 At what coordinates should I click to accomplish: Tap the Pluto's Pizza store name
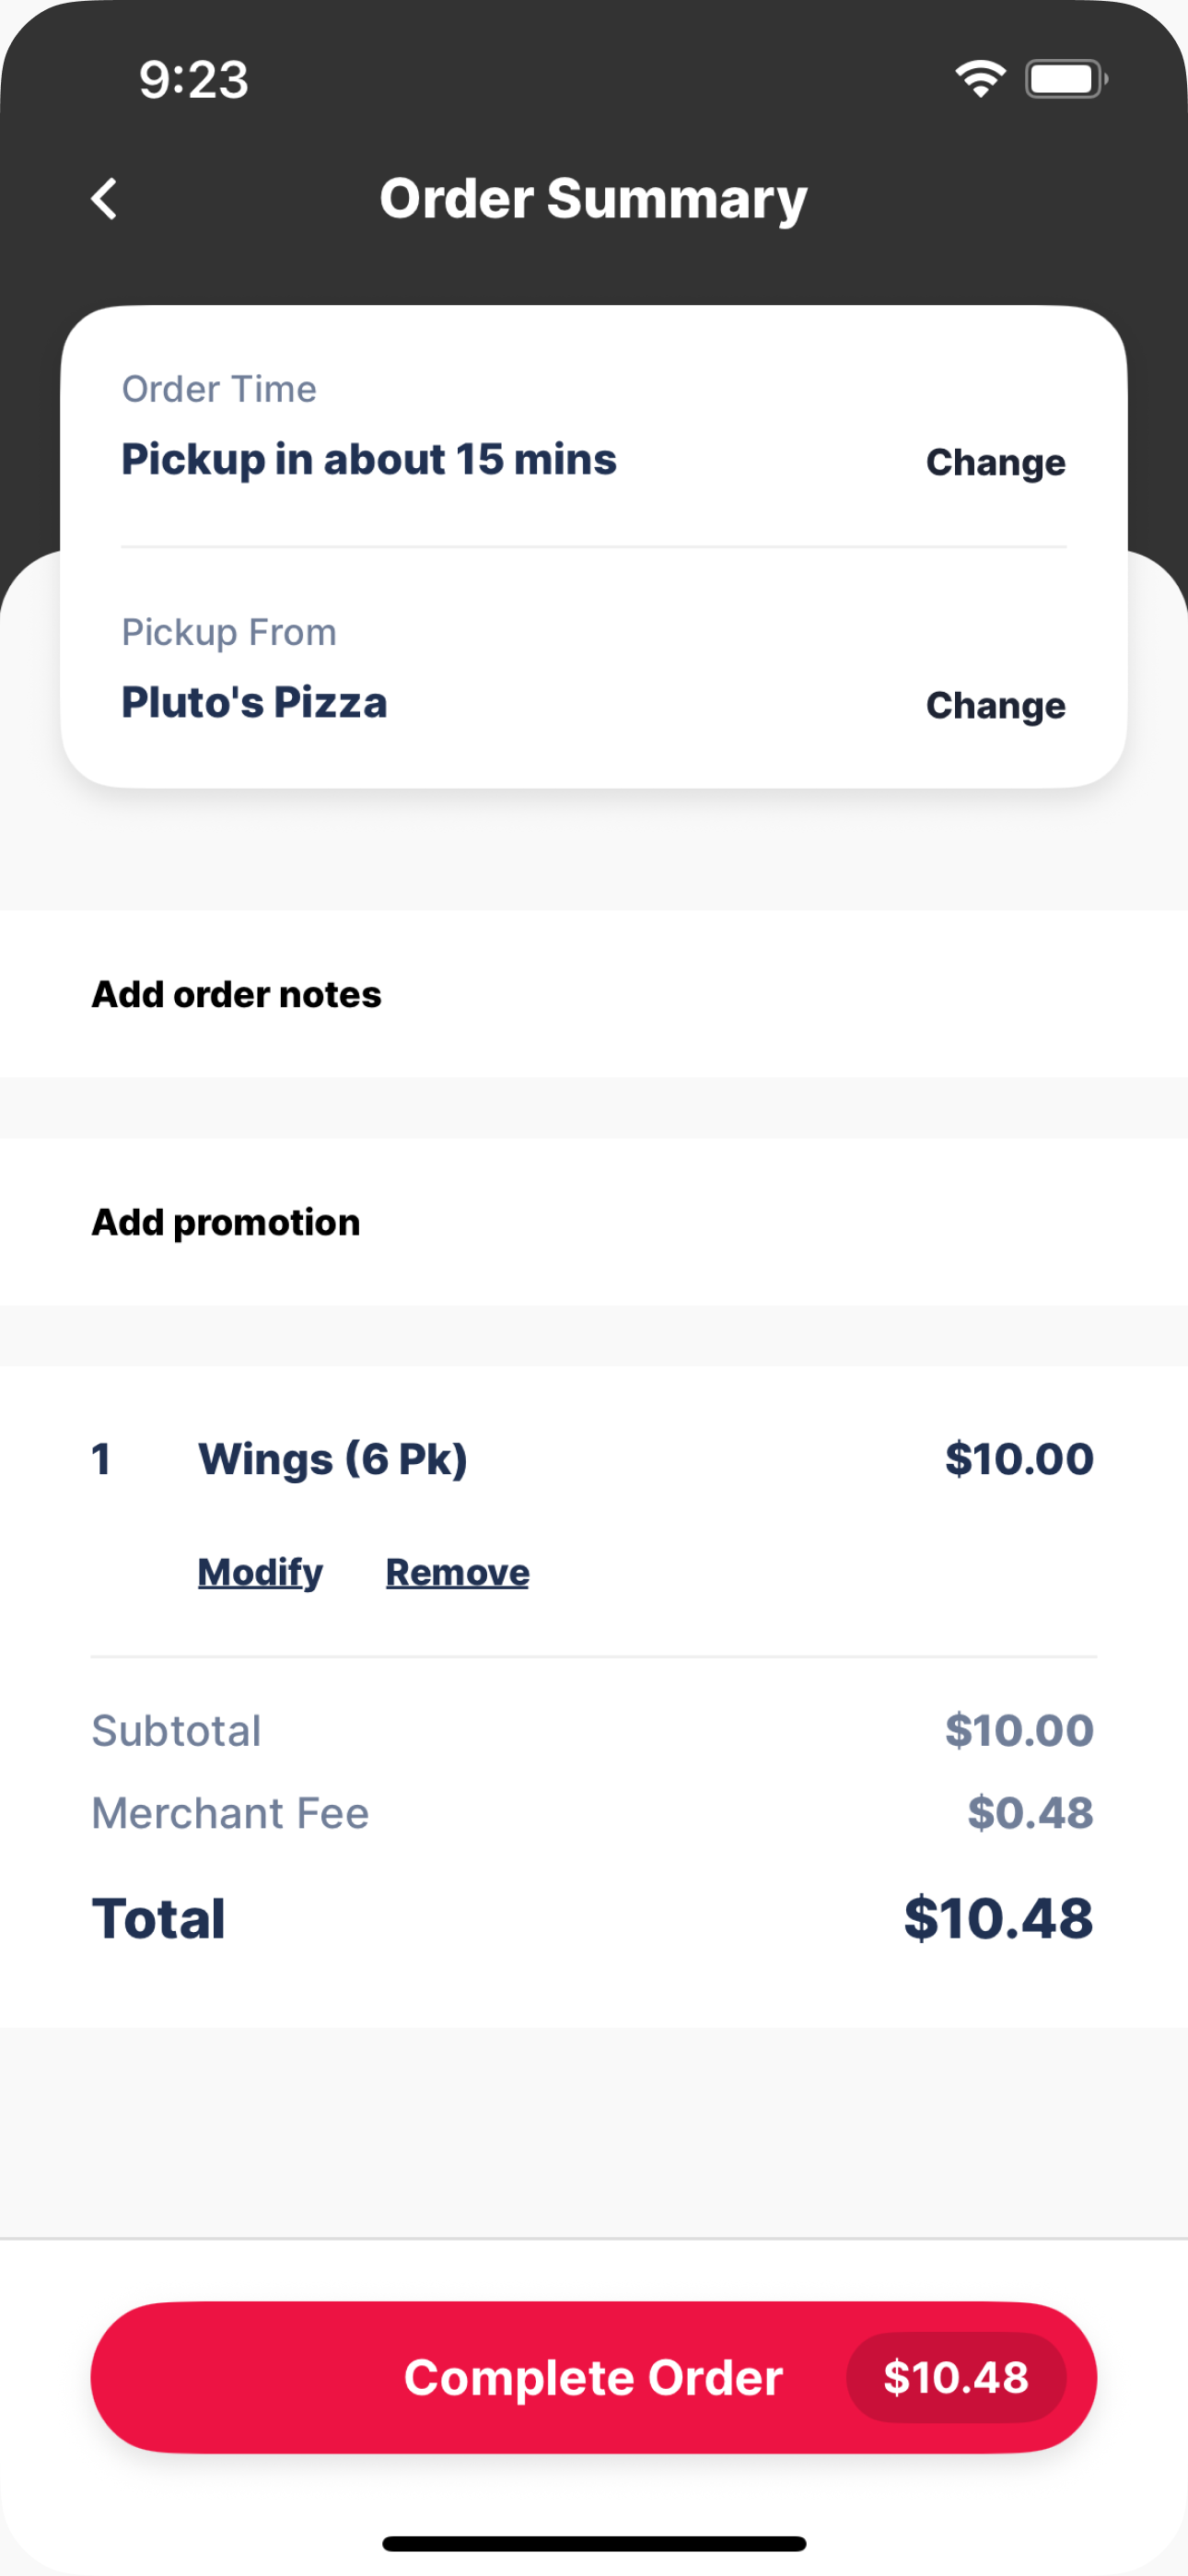point(254,702)
